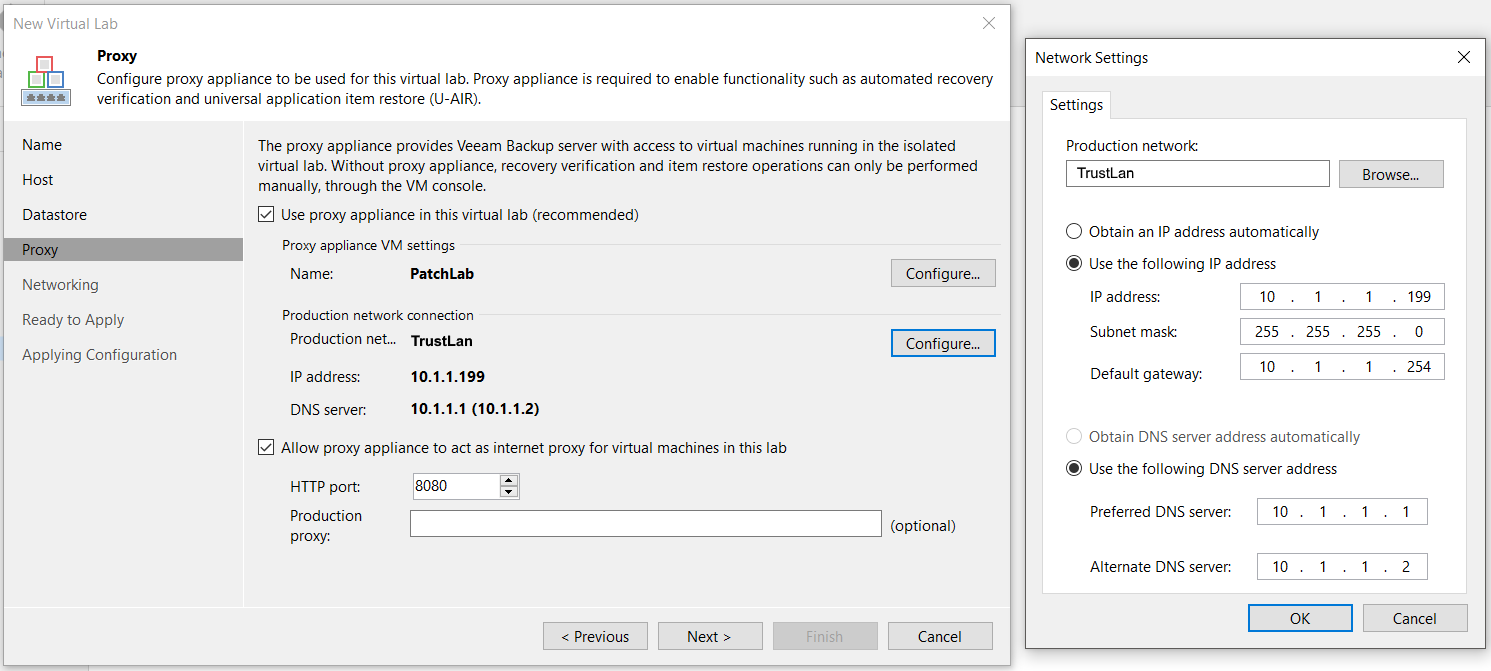The image size is (1491, 671).
Task: Confirm Network Settings with OK
Action: 1300,618
